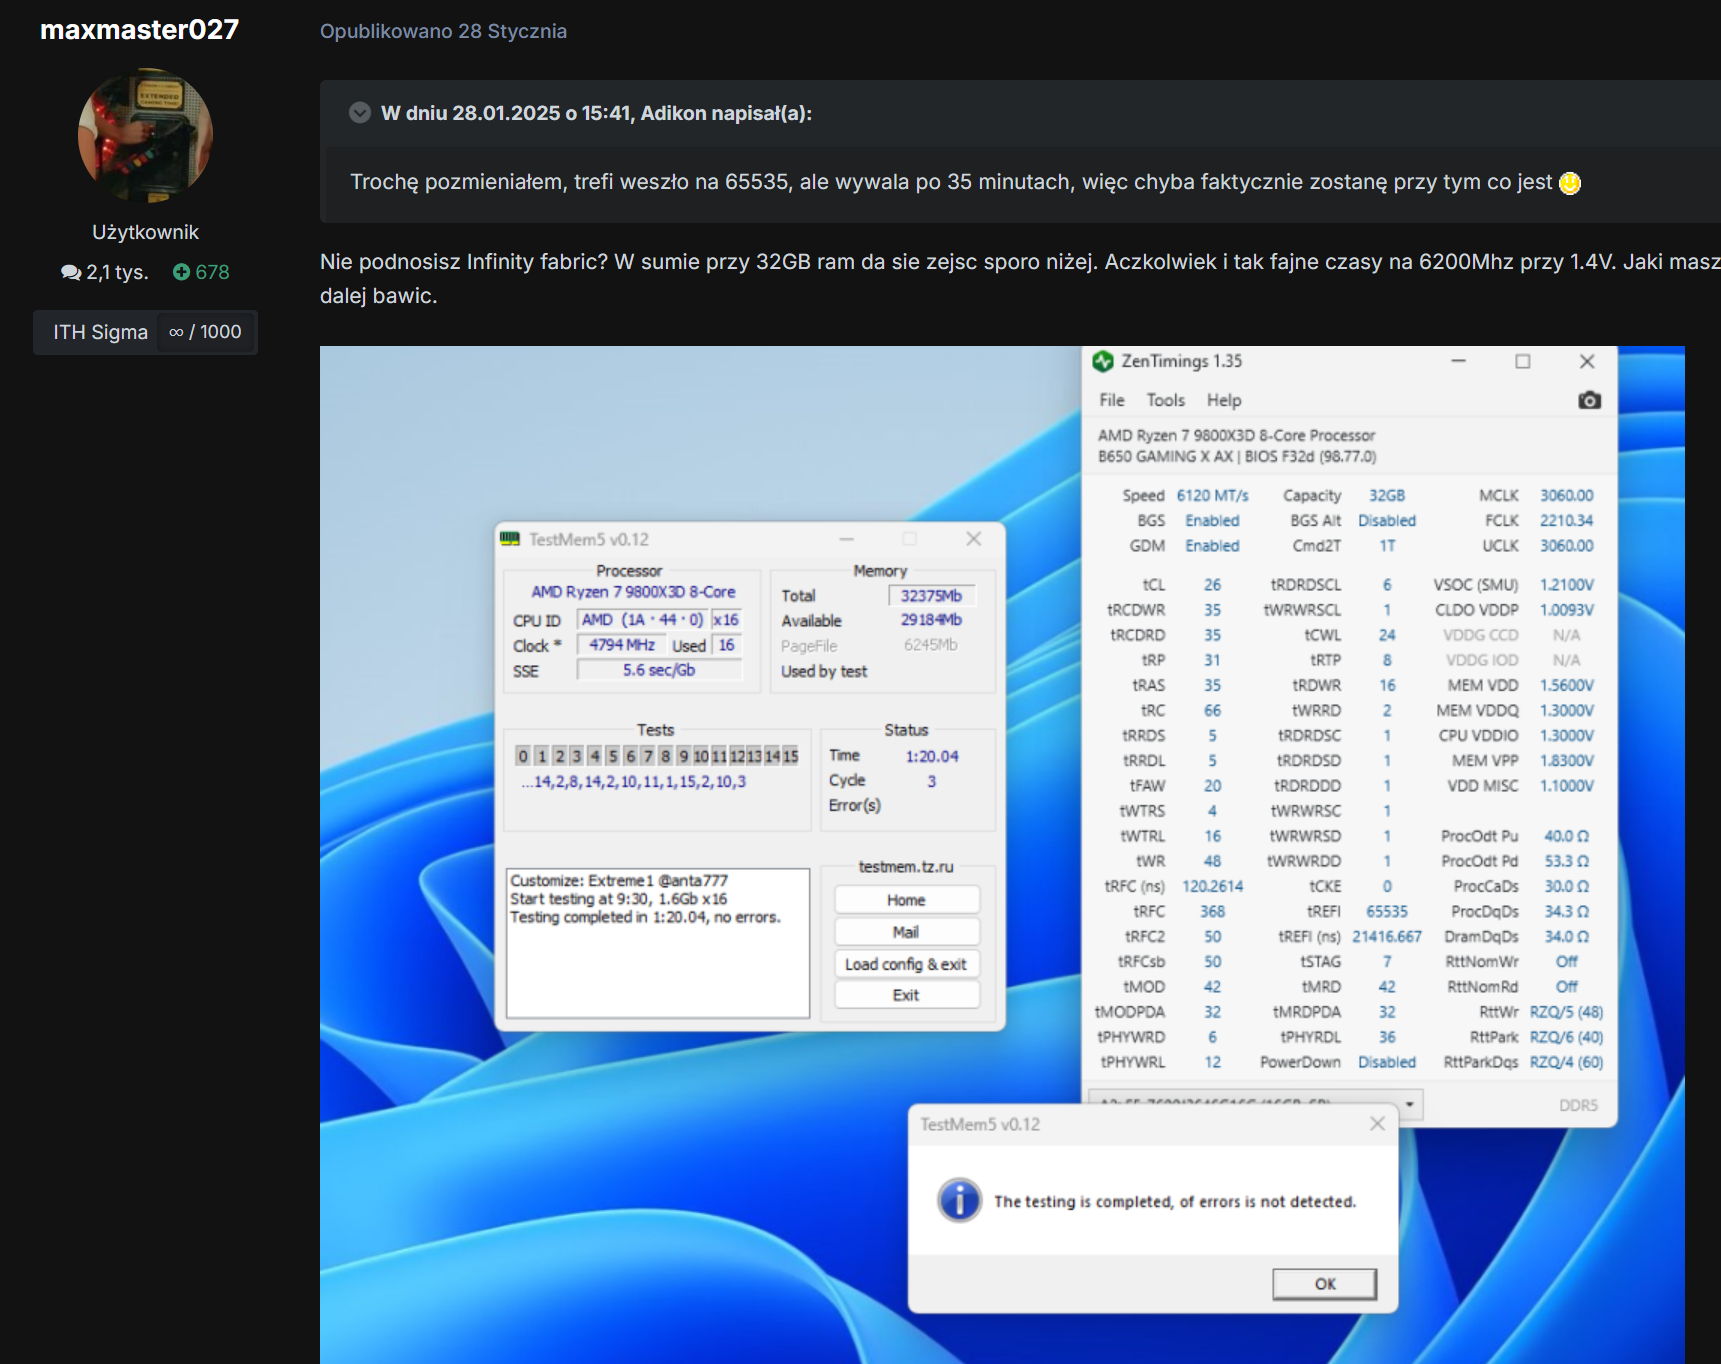
Task: Click the Mail button in TestMem5
Action: (906, 932)
